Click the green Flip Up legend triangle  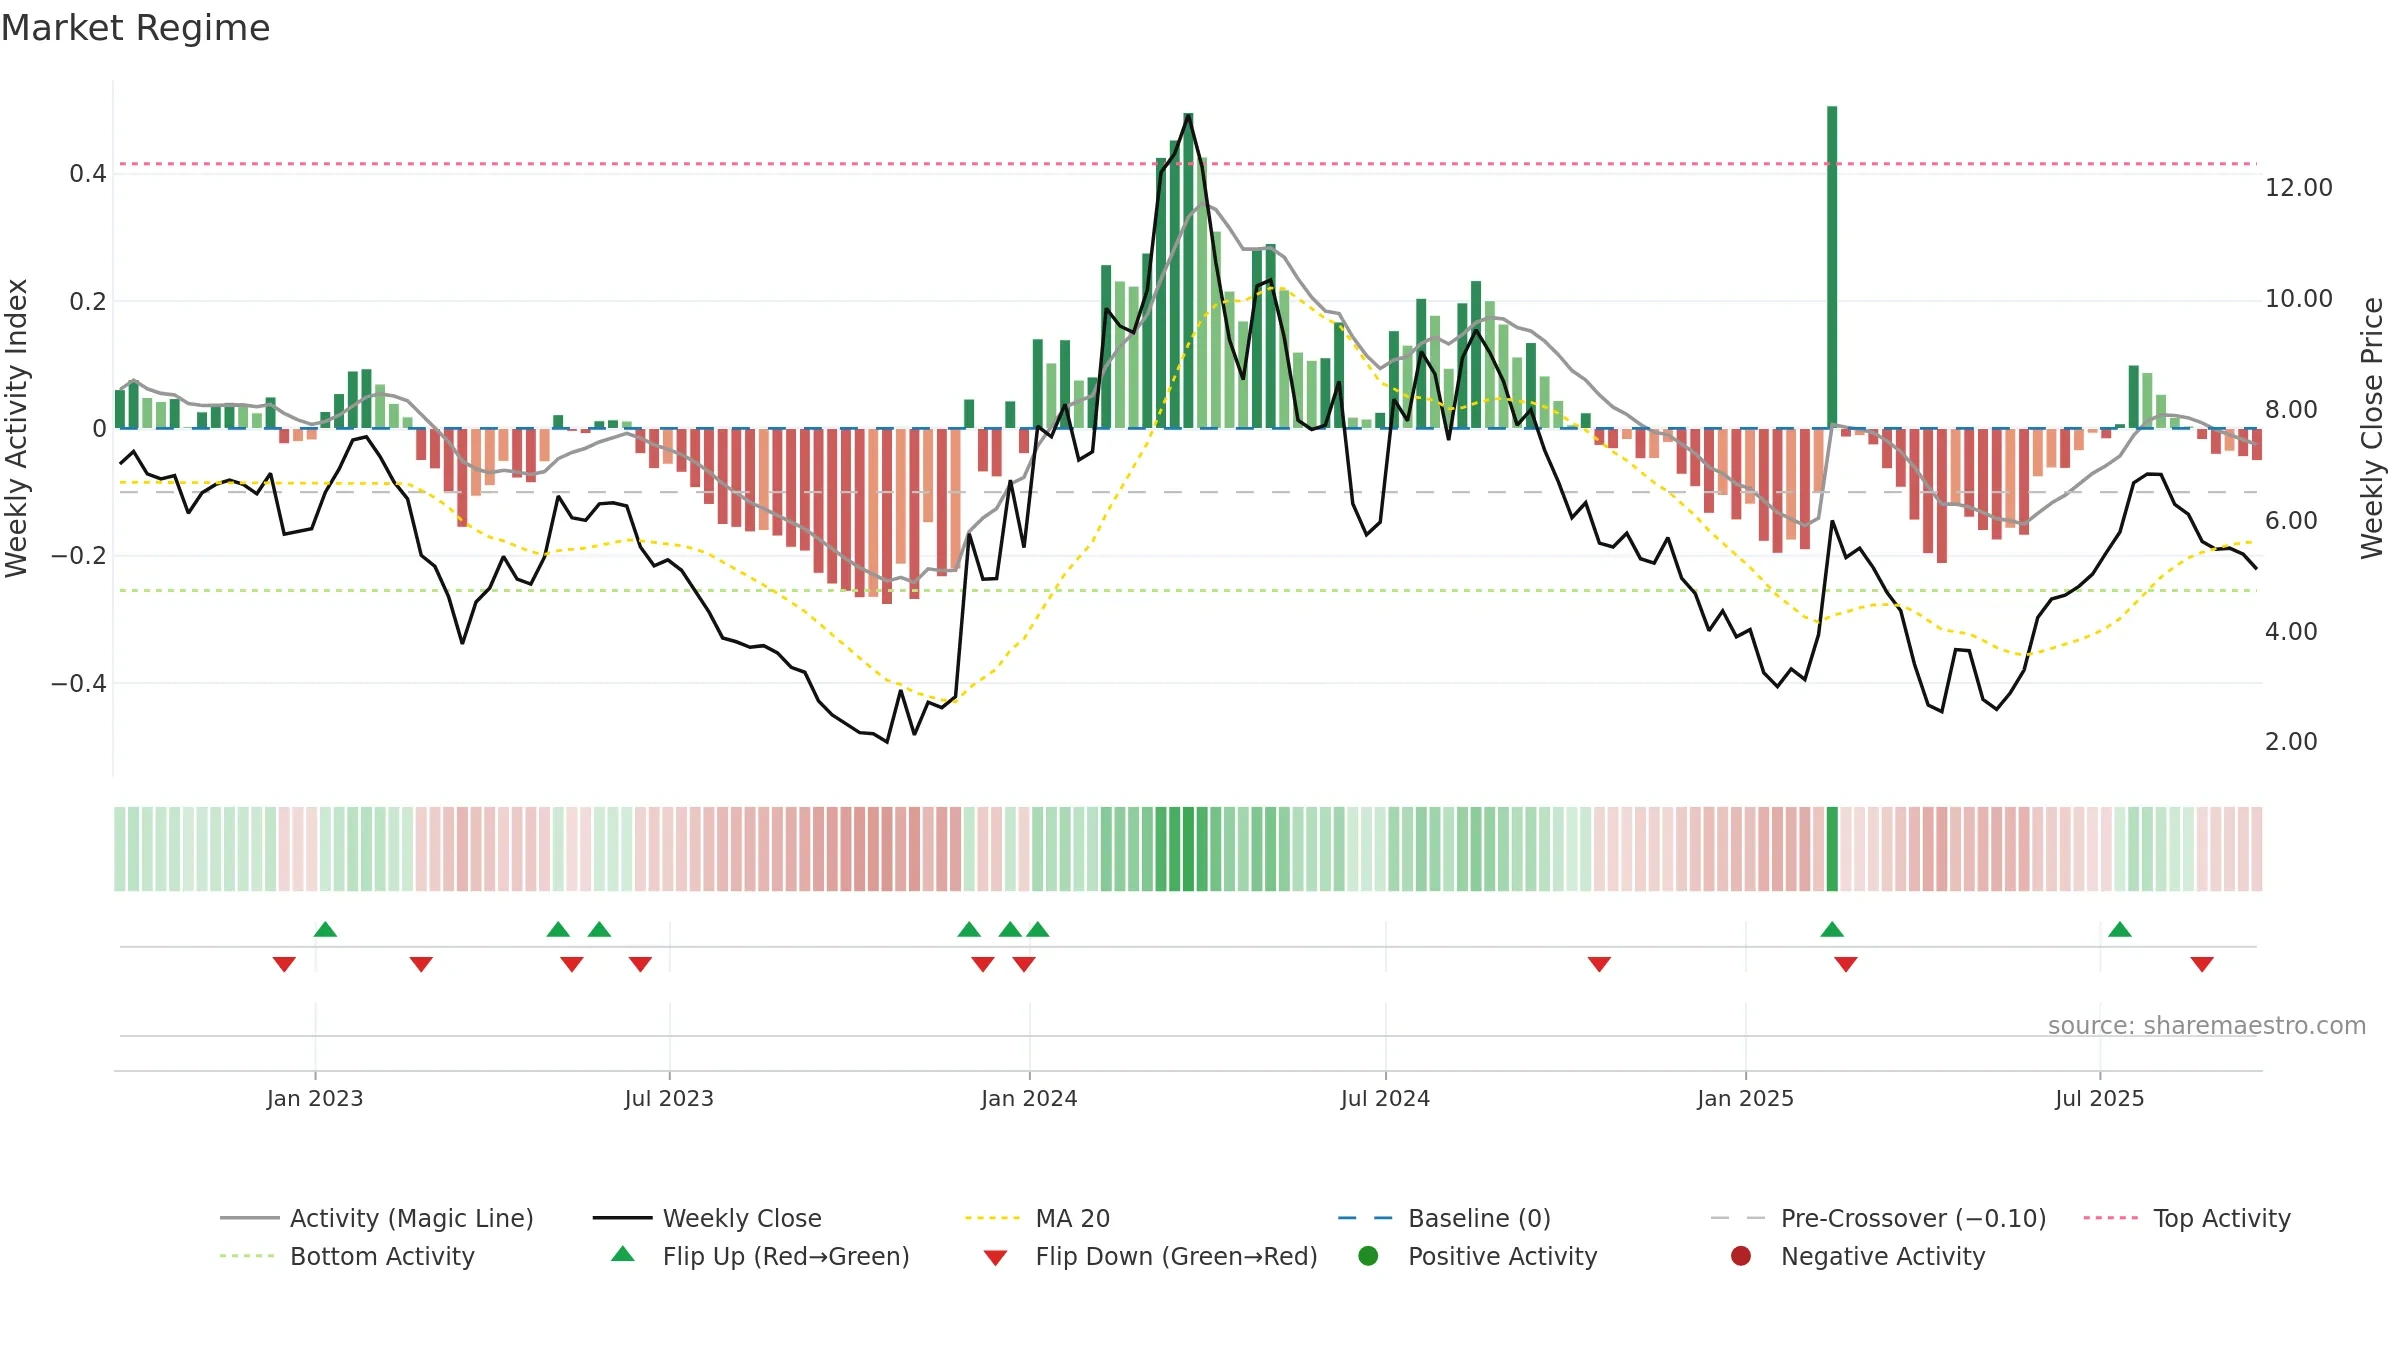click(623, 1254)
